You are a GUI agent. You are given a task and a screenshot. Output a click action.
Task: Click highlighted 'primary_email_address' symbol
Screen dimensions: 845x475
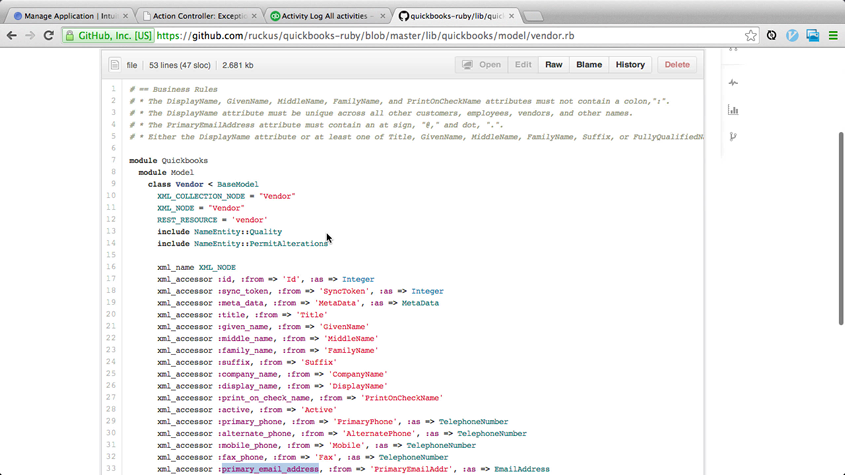coord(270,469)
